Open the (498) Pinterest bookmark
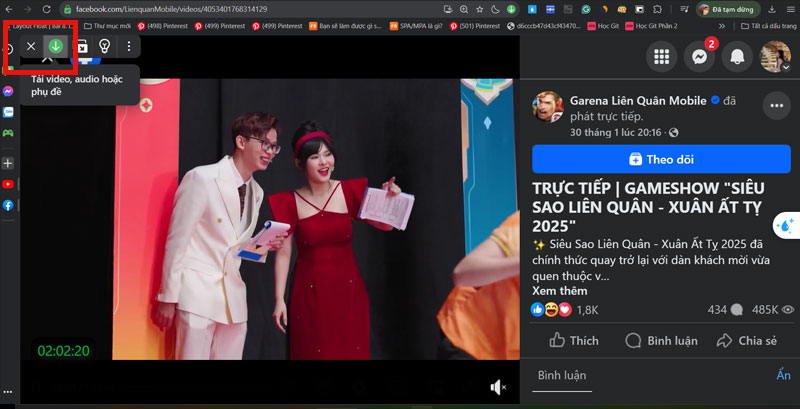This screenshot has height=409, width=800. [x=162, y=26]
